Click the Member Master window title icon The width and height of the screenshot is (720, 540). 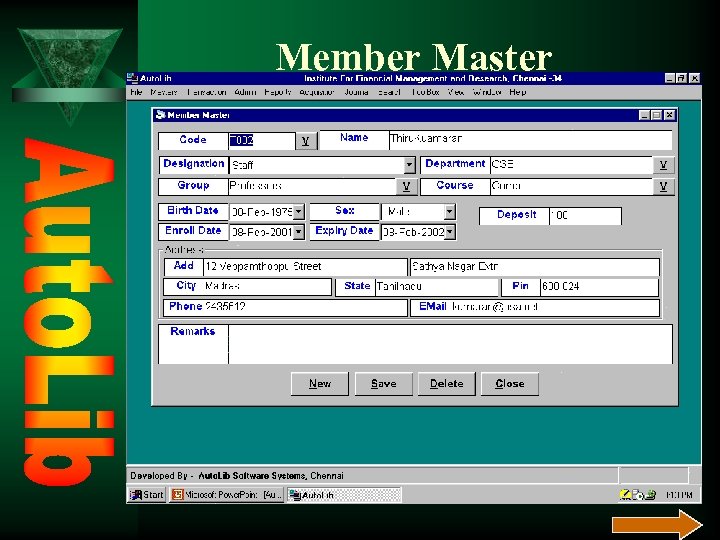160,115
